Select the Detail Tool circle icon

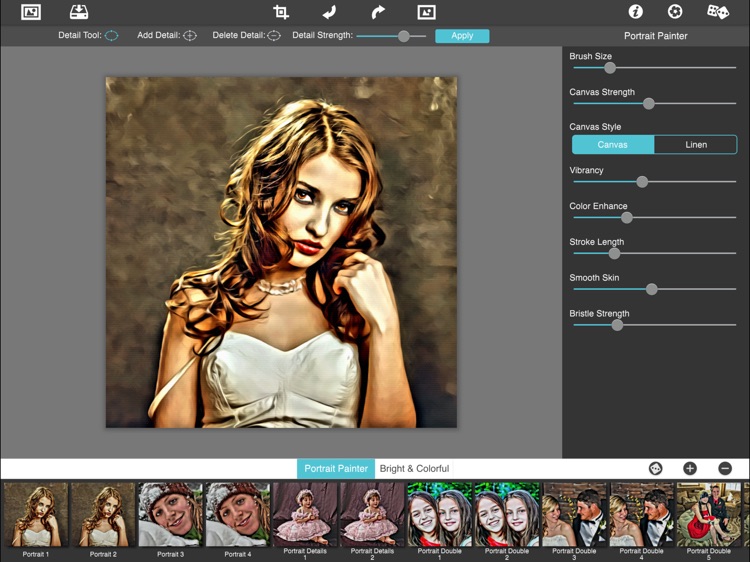(111, 35)
